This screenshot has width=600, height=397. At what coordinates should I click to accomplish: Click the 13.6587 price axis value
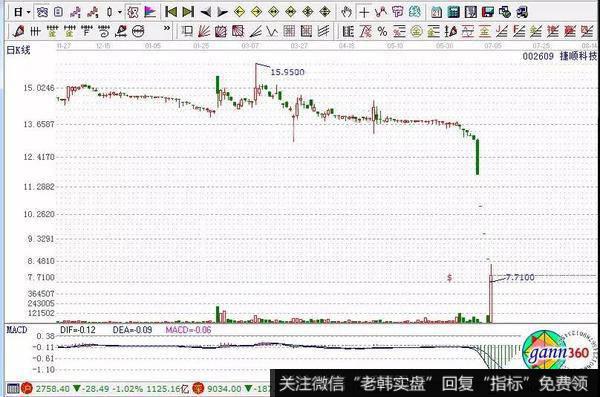coord(39,124)
